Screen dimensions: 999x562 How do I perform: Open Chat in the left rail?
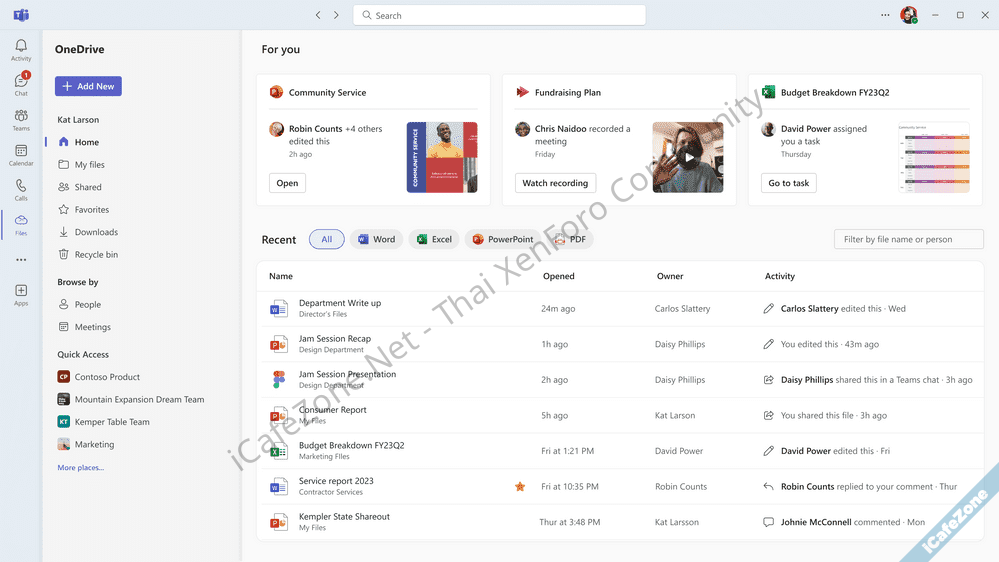click(21, 82)
